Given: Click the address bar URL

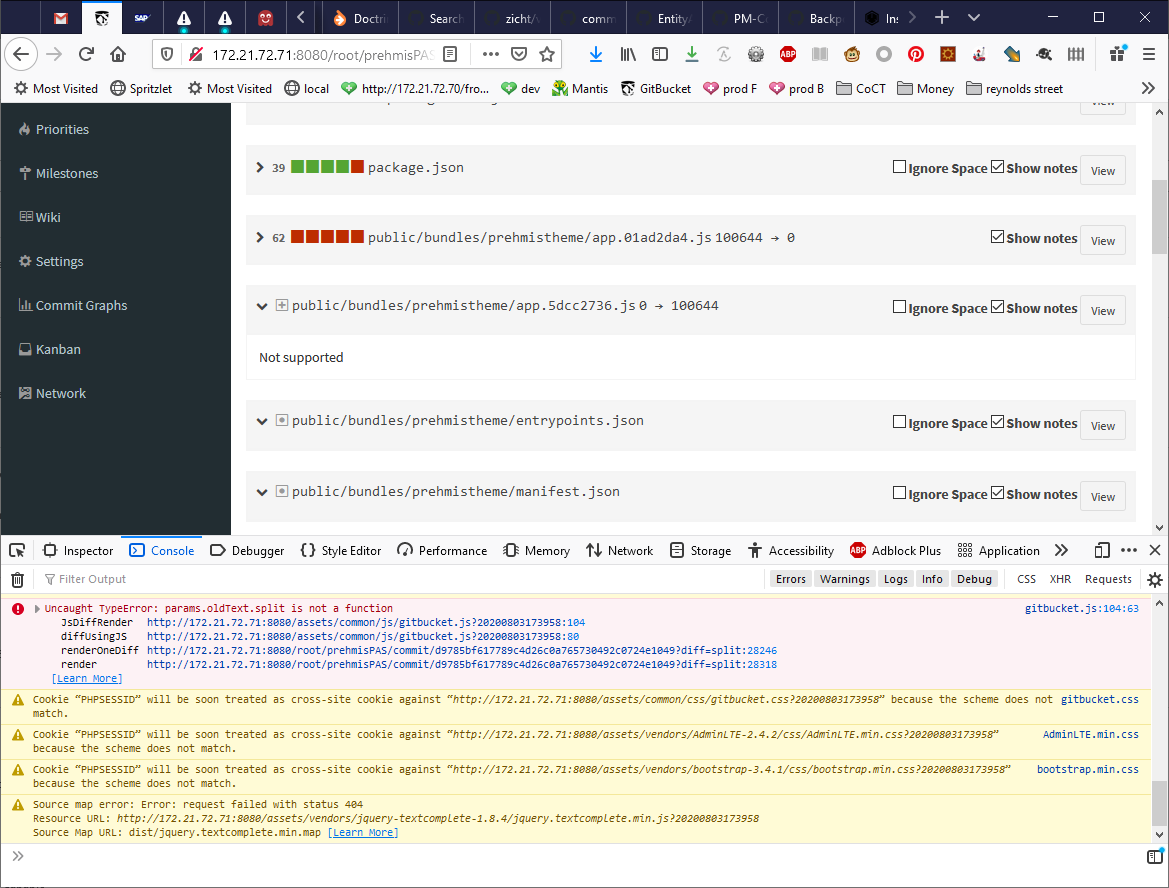Looking at the screenshot, I should coord(322,54).
